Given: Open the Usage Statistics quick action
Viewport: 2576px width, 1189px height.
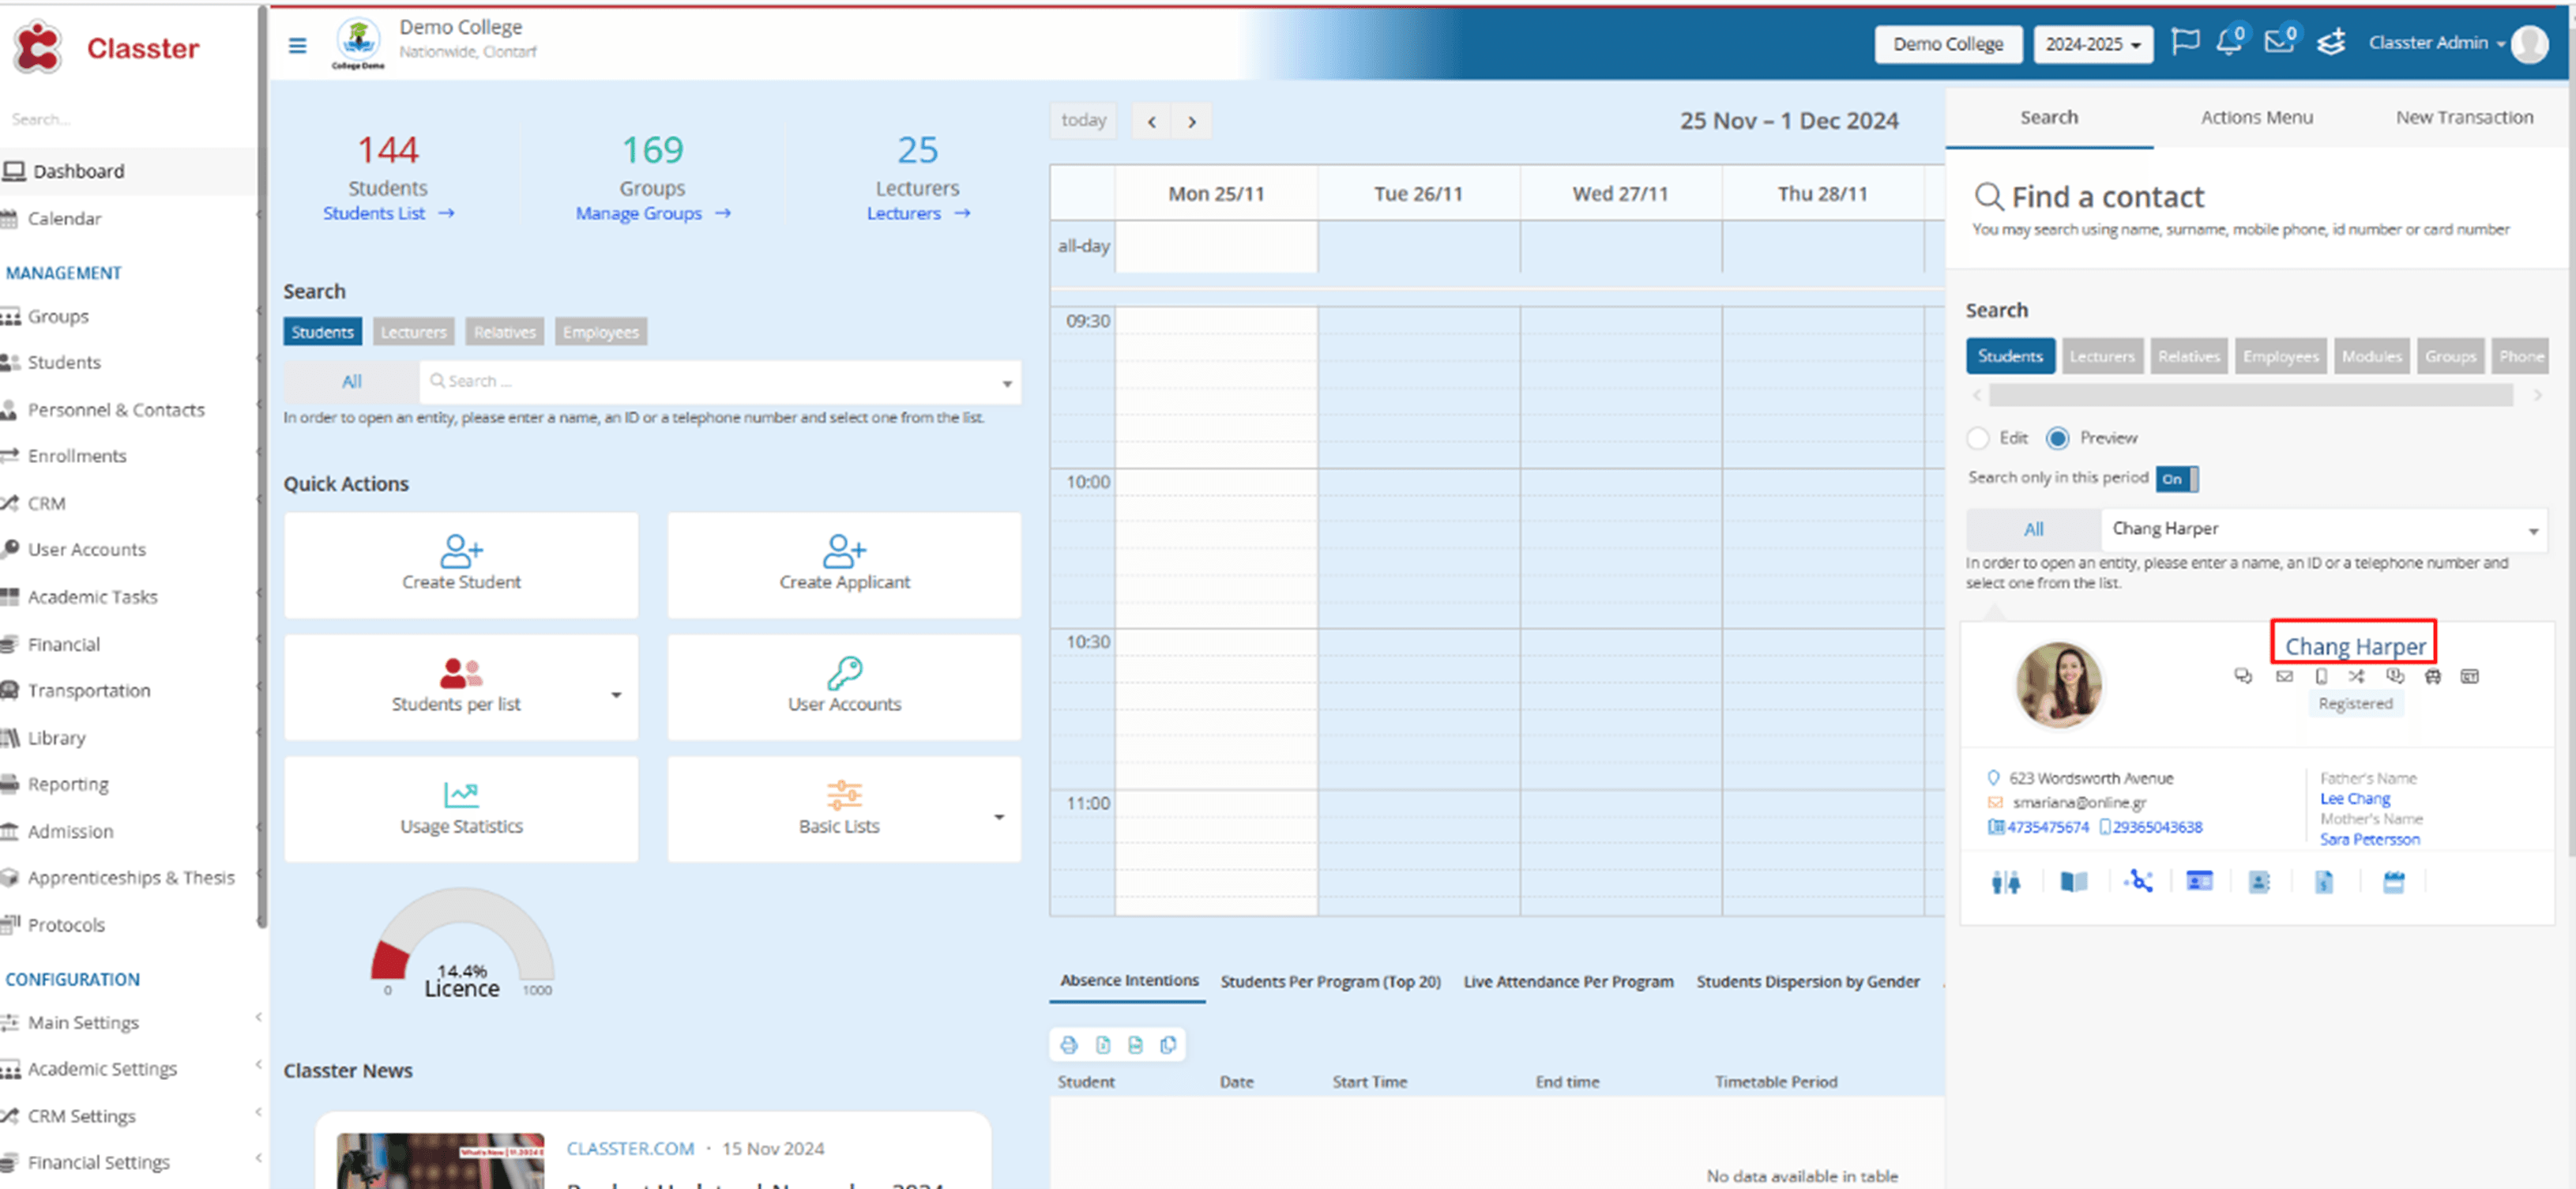Looking at the screenshot, I should pos(461,809).
